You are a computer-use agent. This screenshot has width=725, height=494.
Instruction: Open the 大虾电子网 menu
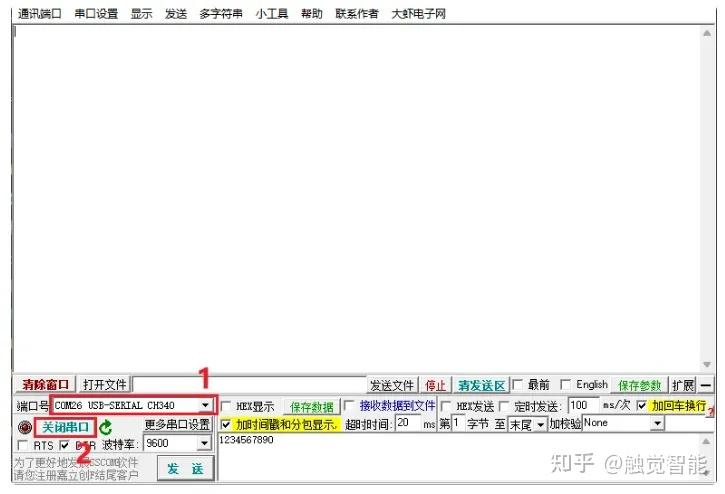coord(418,14)
